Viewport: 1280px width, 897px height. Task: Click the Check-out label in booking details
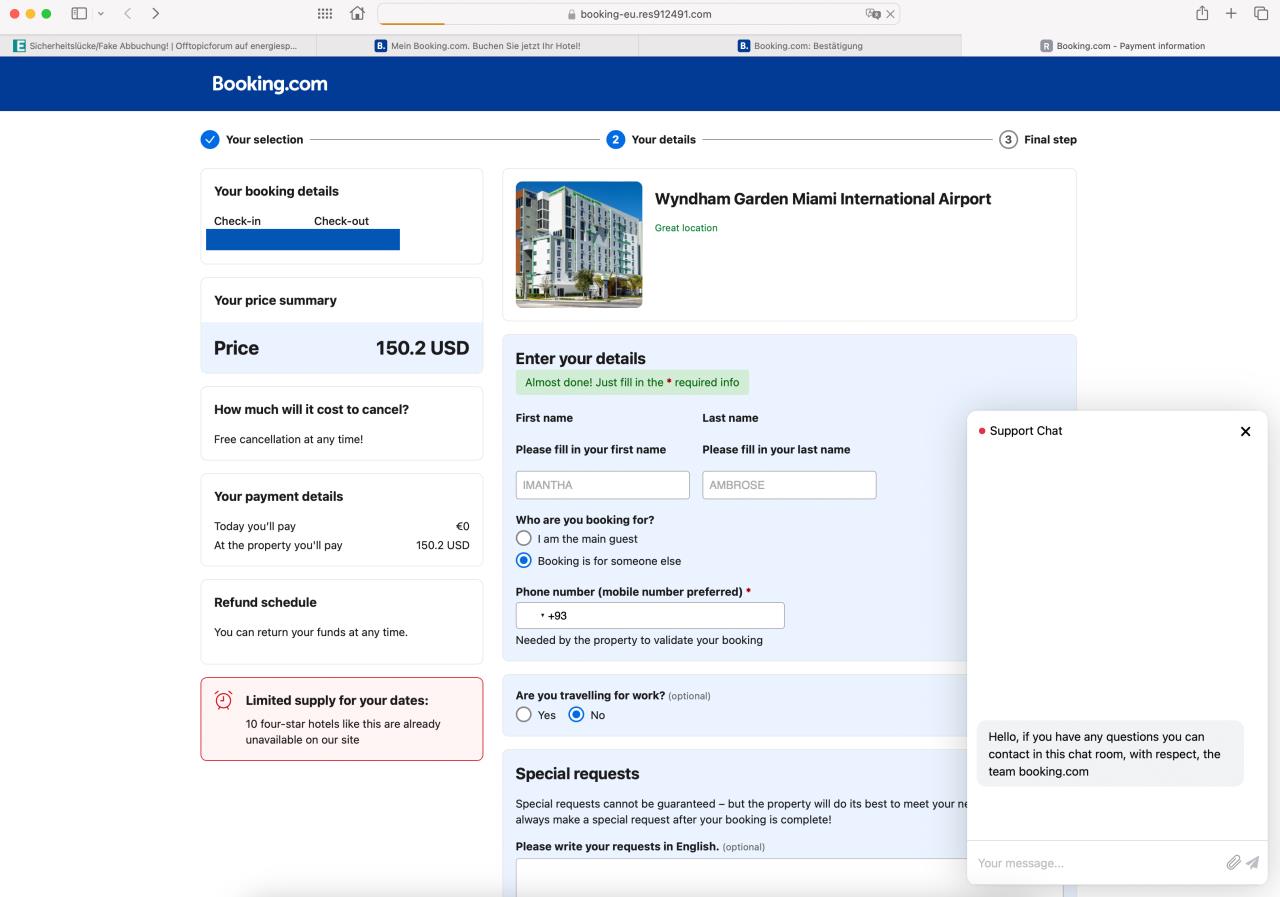click(341, 221)
